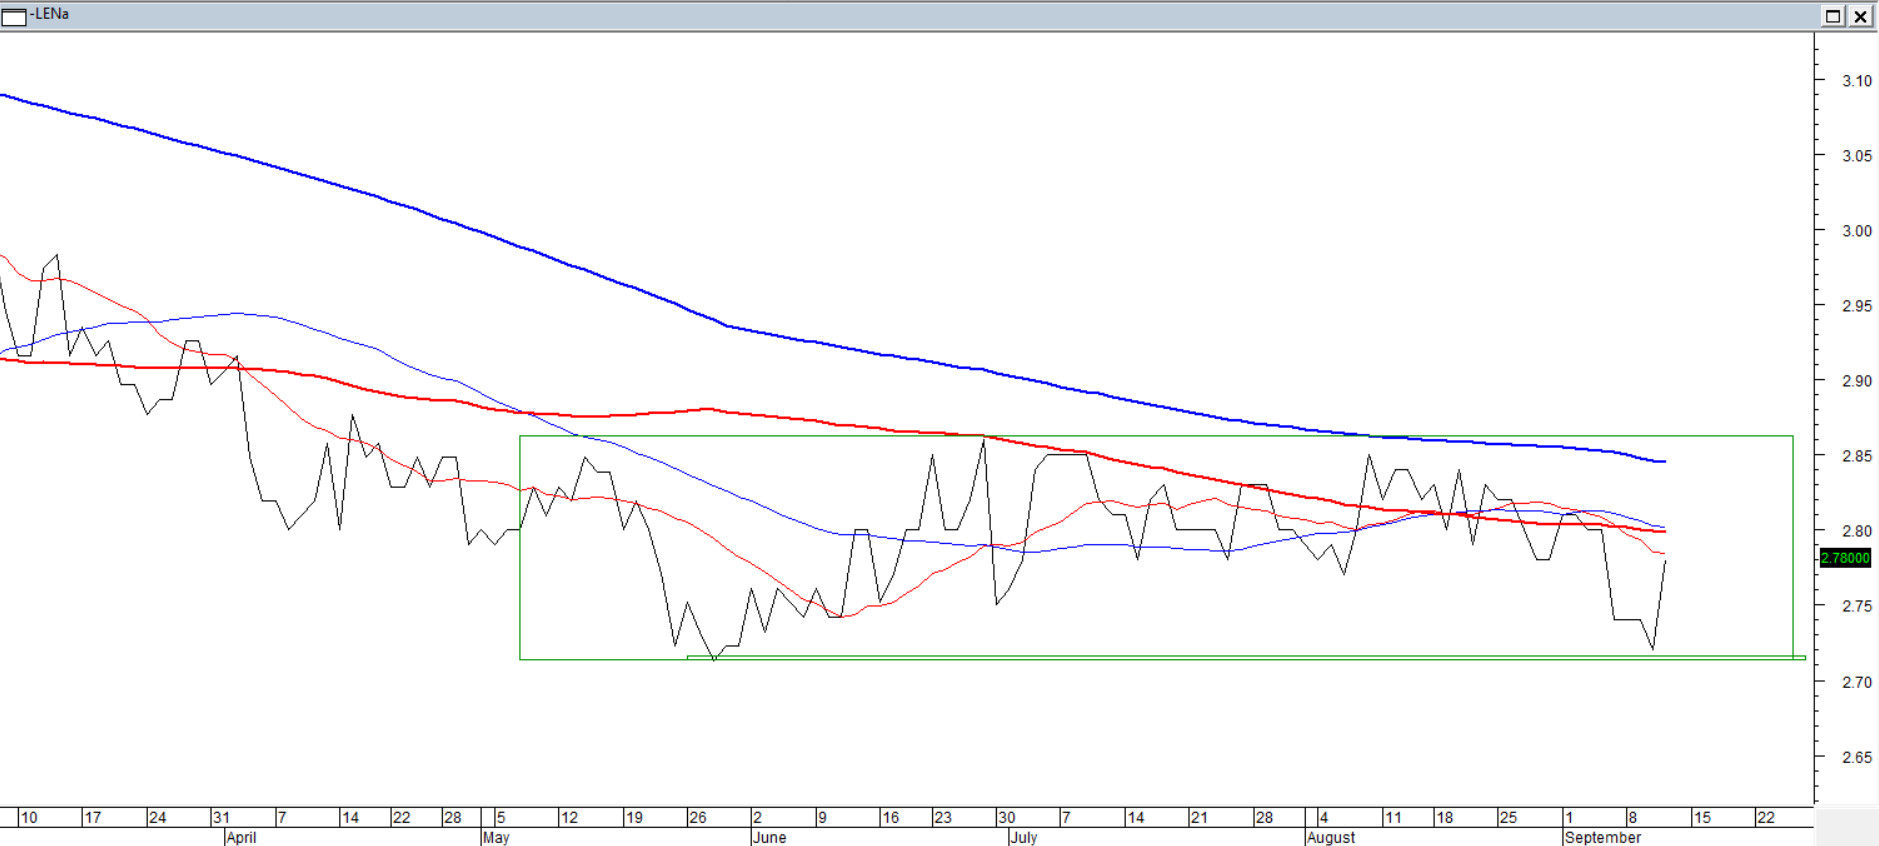Open the chart window system menu icon
This screenshot has height=846, width=1879.
[x=14, y=16]
